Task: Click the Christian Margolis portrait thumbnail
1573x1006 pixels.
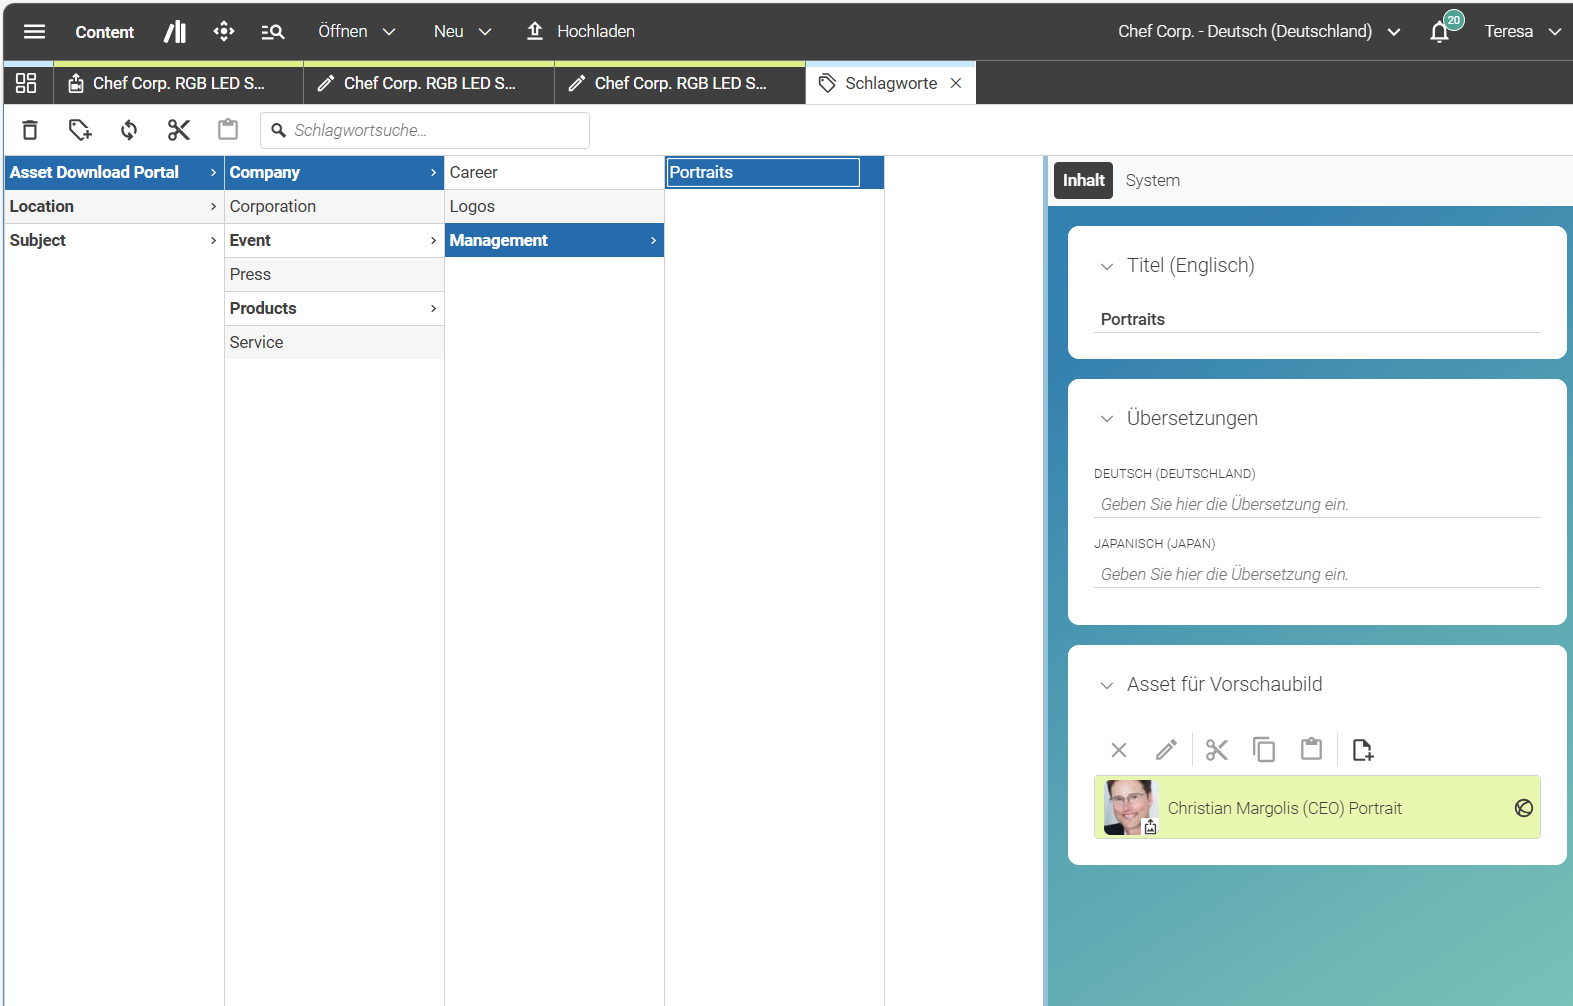Action: coord(1131,807)
